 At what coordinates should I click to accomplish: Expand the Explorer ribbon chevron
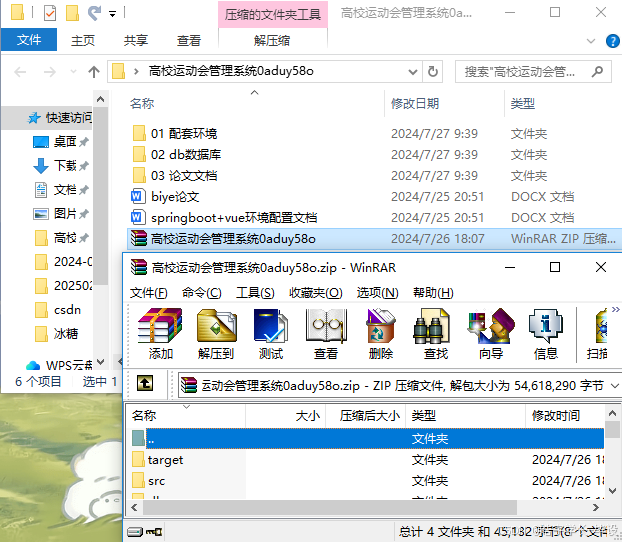tap(591, 41)
